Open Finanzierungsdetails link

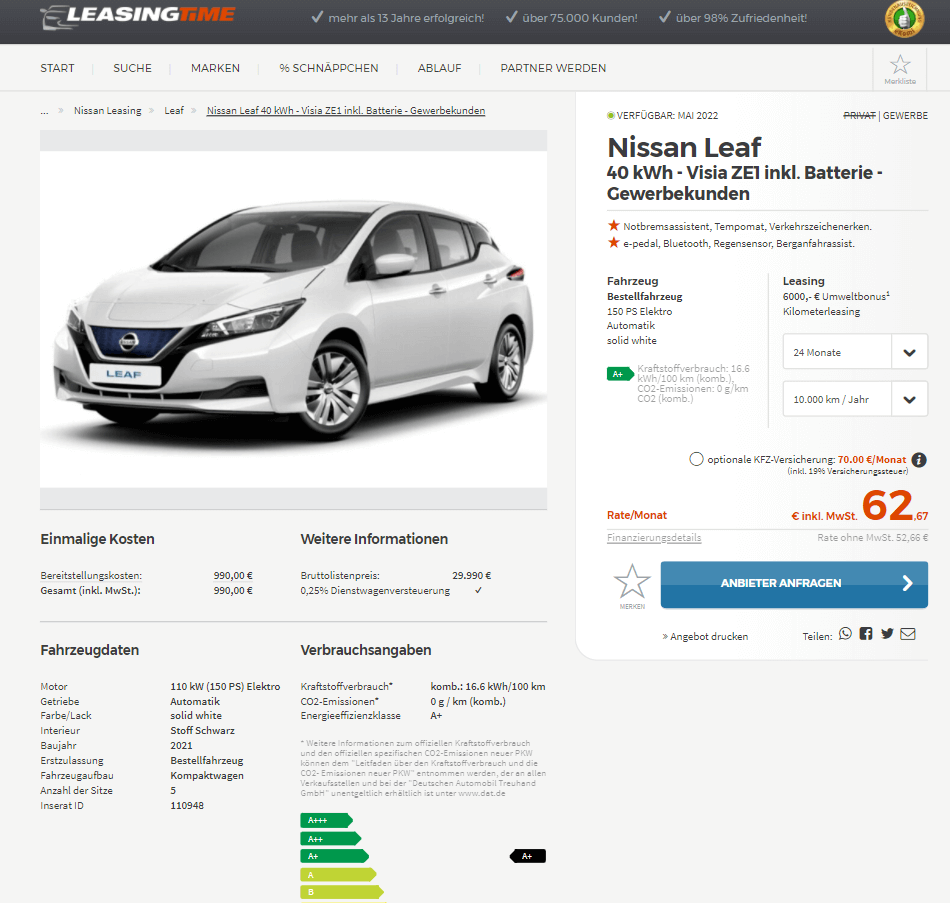click(x=654, y=538)
